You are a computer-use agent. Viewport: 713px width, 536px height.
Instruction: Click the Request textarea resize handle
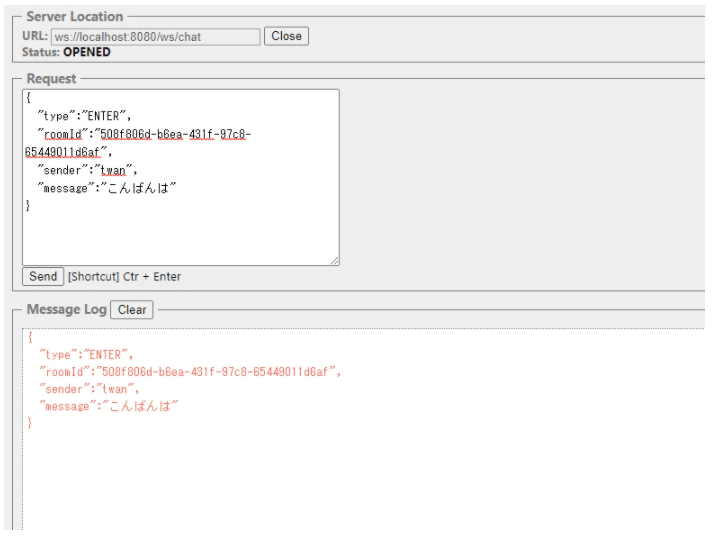tap(334, 260)
